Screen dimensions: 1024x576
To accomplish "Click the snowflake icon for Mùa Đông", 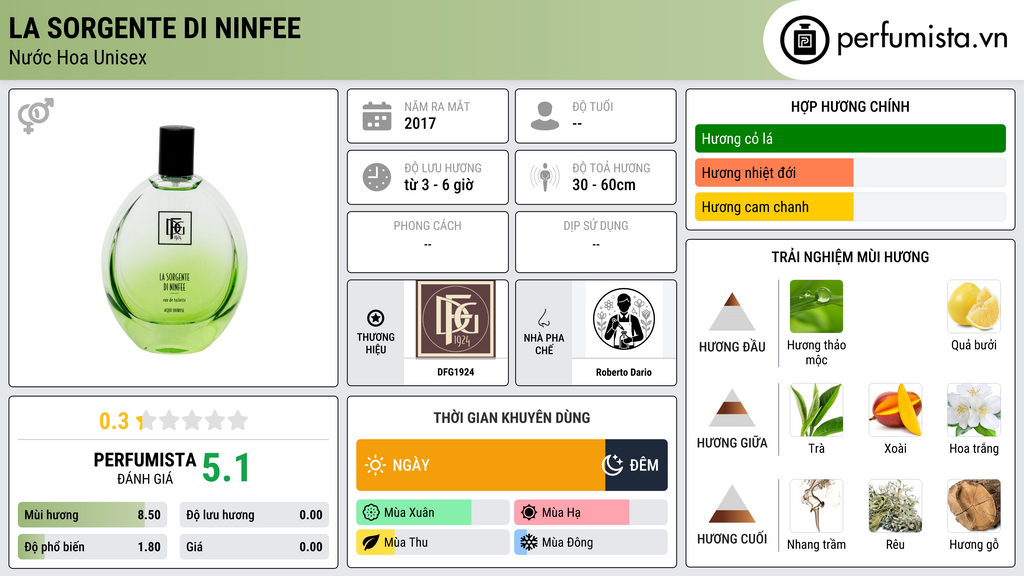I will click(529, 542).
